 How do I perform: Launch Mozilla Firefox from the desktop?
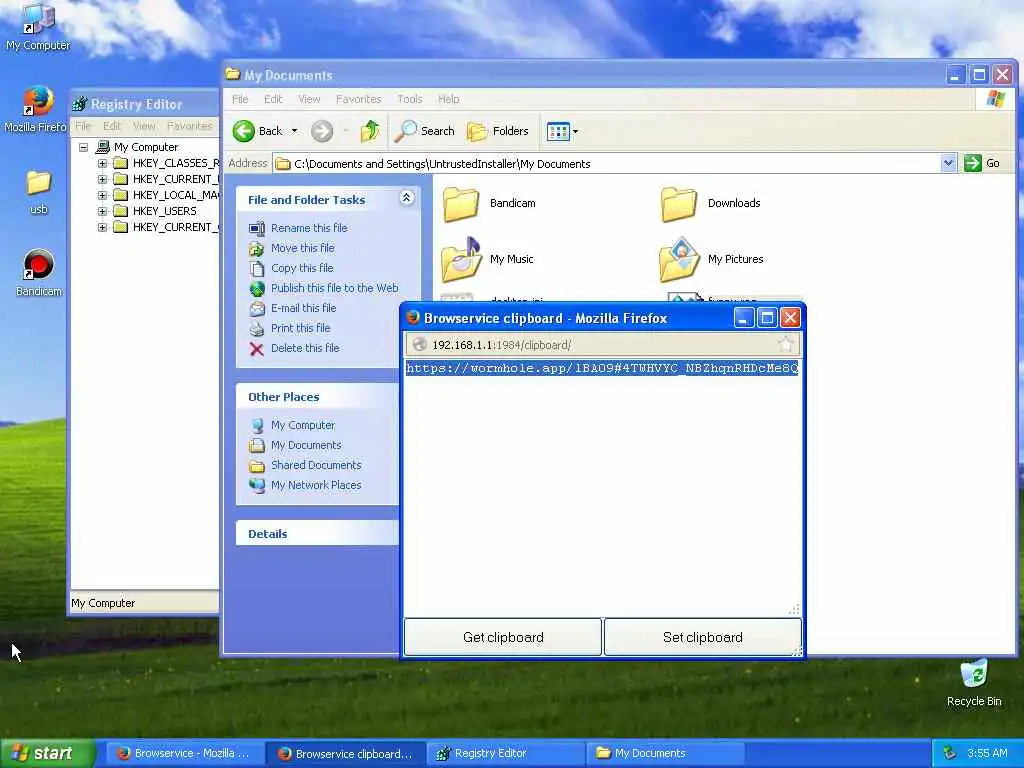tap(36, 109)
